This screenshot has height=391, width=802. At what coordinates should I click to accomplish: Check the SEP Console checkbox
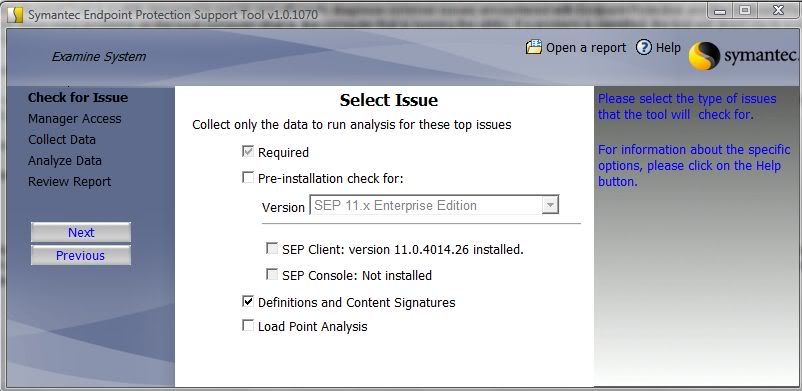tap(272, 275)
